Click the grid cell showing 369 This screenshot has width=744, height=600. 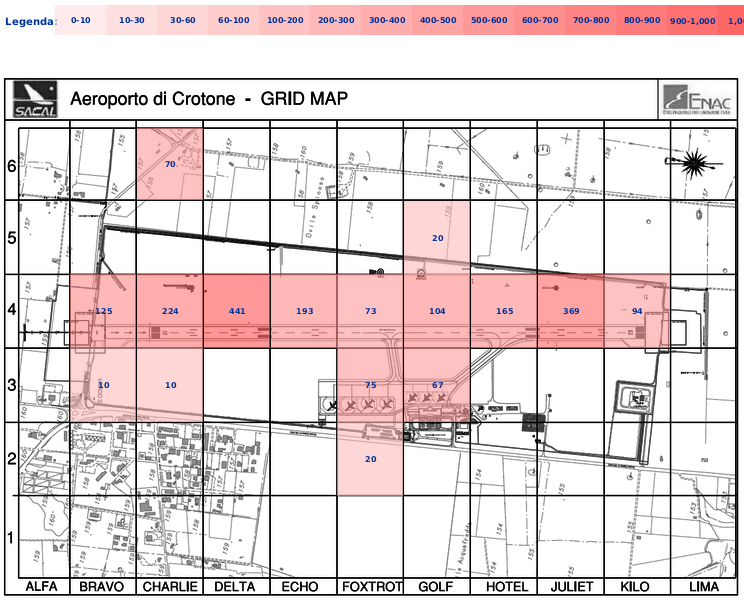(571, 311)
